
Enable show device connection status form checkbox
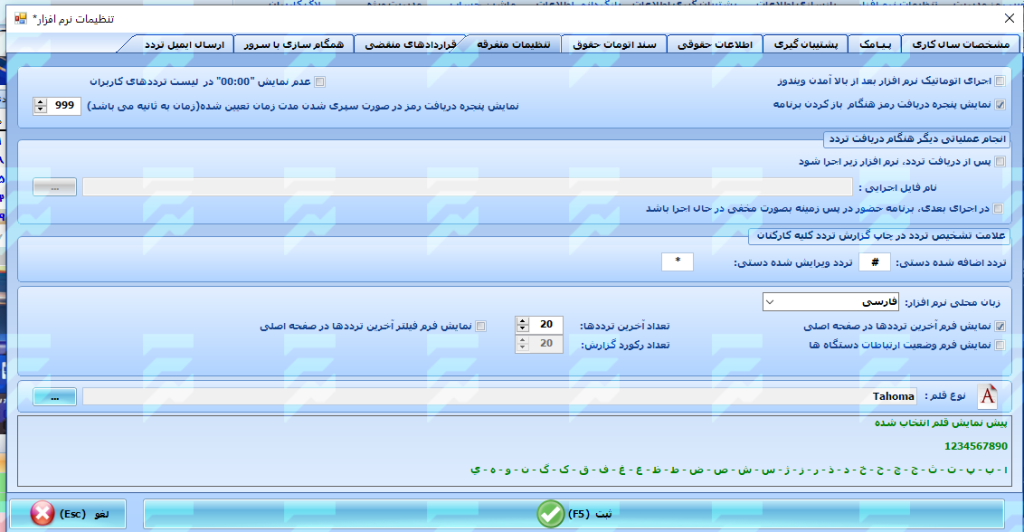[1001, 345]
